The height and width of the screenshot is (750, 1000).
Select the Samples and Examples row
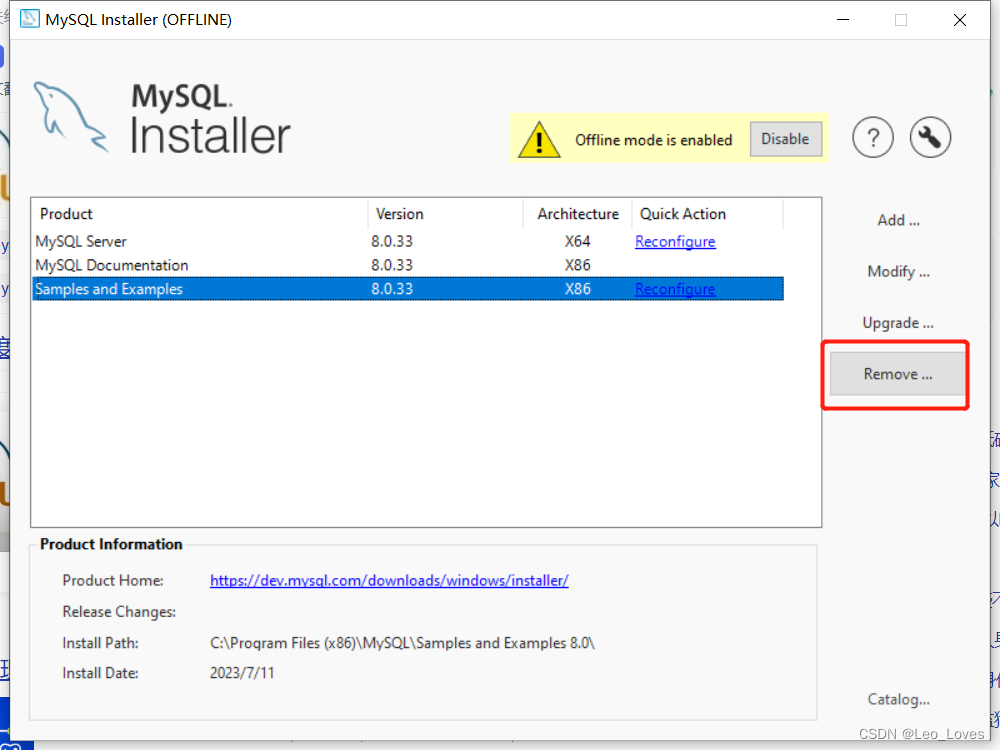(200, 289)
